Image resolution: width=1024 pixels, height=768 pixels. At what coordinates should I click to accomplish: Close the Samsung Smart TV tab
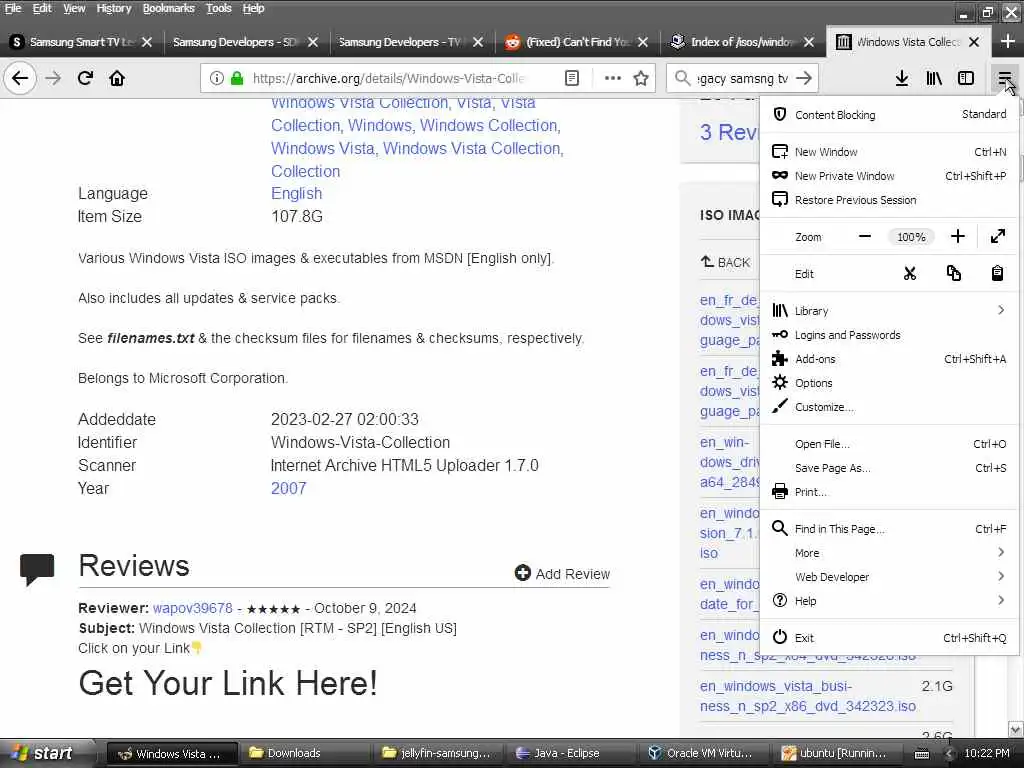click(x=147, y=42)
